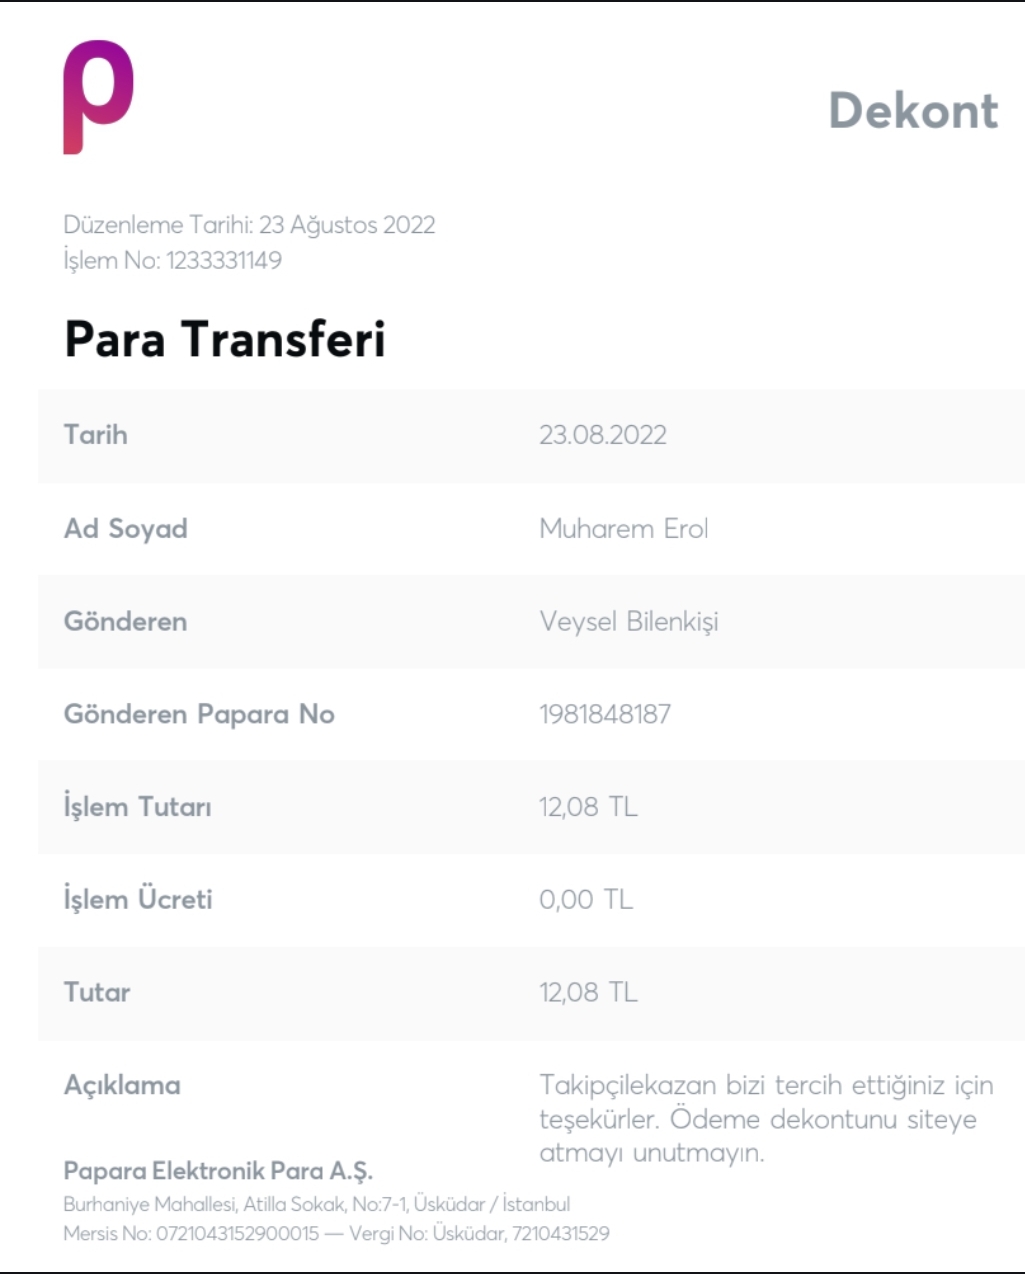Select the Tarih value 23.08.2022
Screen dimensions: 1025x1274
coord(602,435)
